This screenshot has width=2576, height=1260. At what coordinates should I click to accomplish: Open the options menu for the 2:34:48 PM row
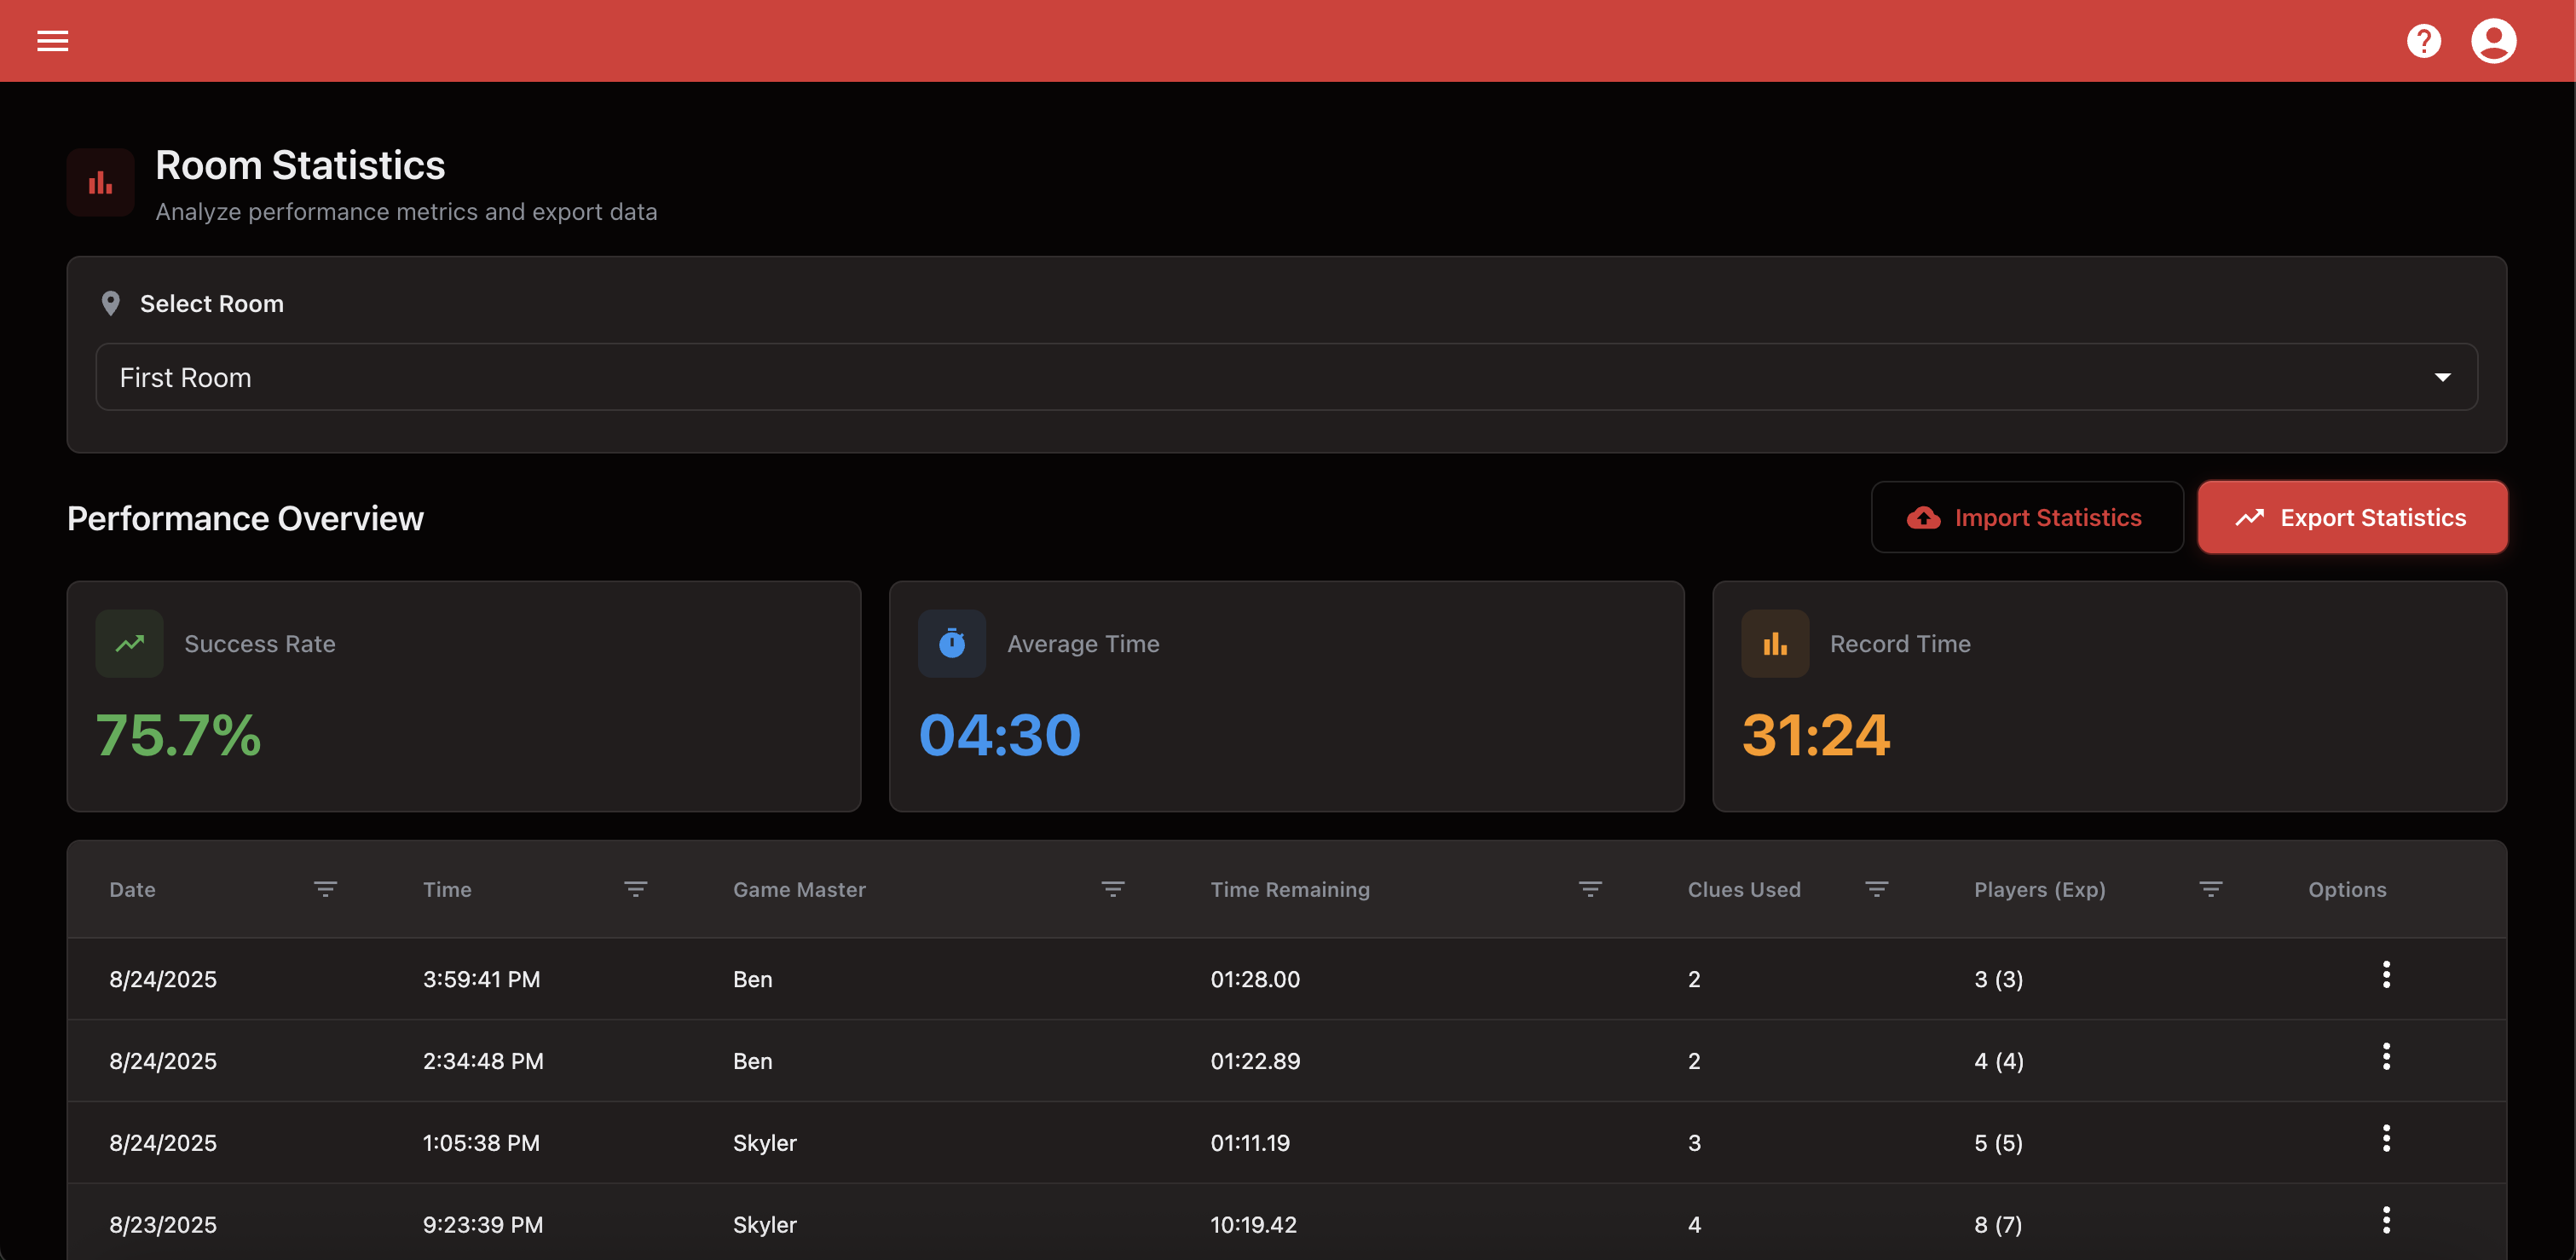pos(2386,1057)
